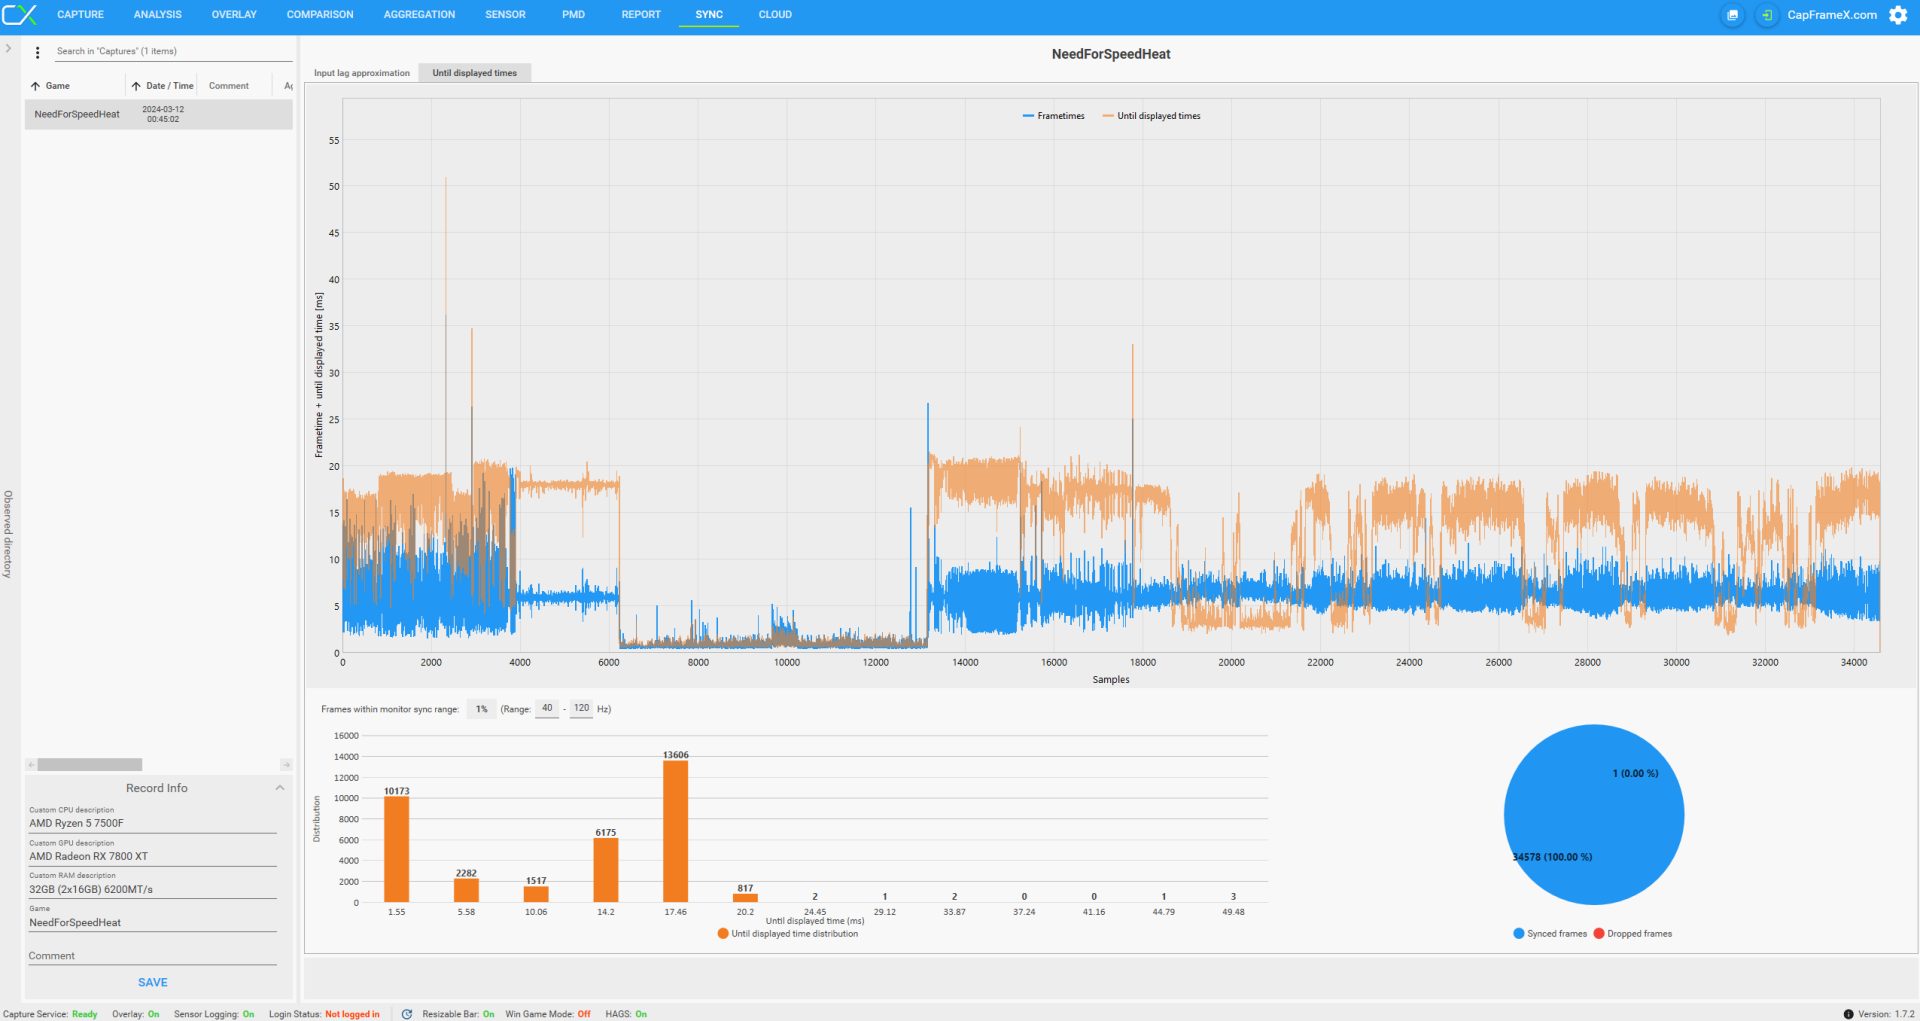Screen dimensions: 1920x1021
Task: Click the 1% frames within sync range value
Action: tap(482, 709)
